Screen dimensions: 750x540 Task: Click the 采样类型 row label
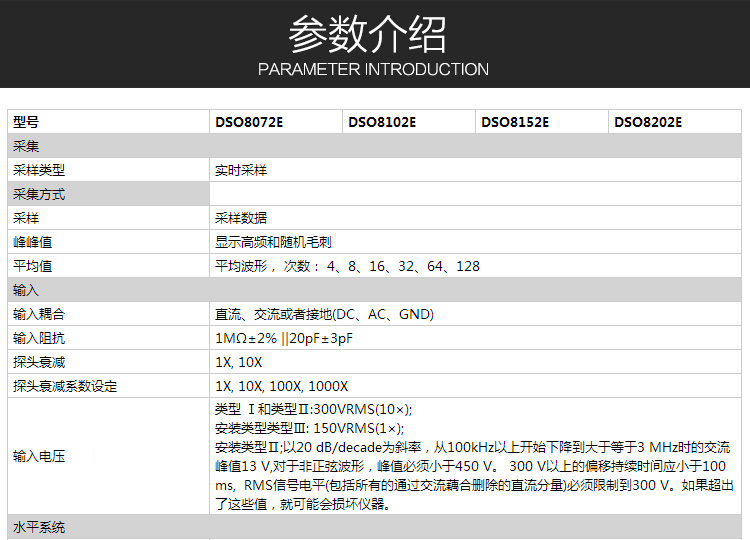[39, 170]
